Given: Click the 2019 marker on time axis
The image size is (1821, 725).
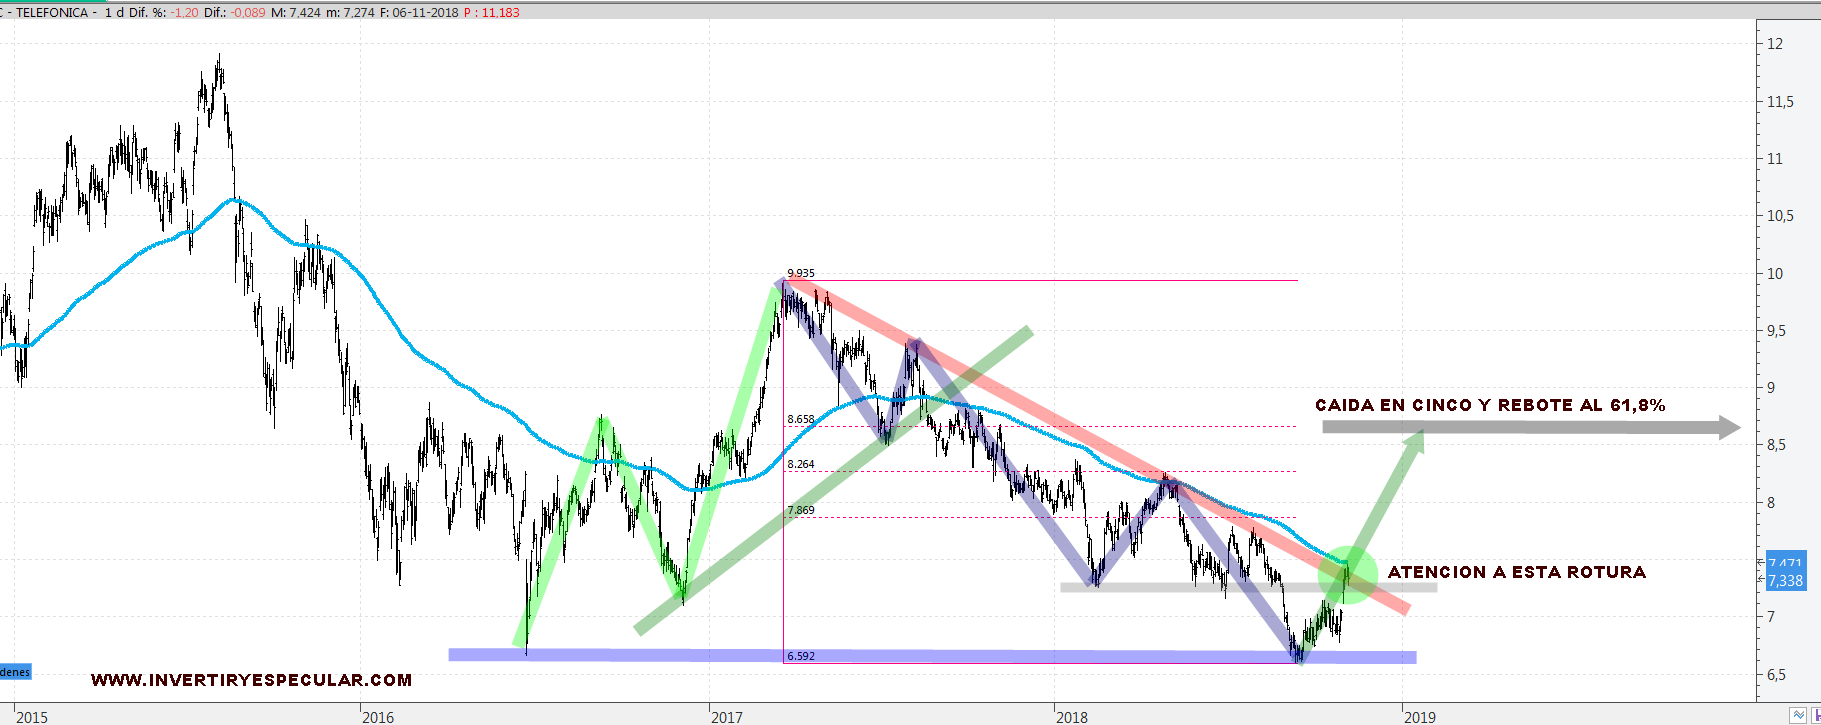Looking at the screenshot, I should tap(1420, 717).
